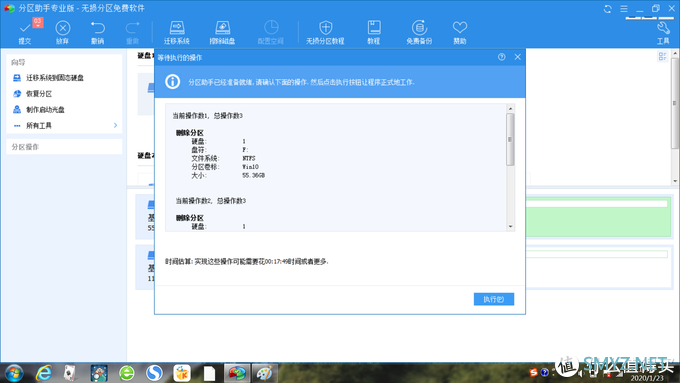Open the green 360 browser taskbar icon
Image resolution: width=680 pixels, height=383 pixels.
click(127, 373)
